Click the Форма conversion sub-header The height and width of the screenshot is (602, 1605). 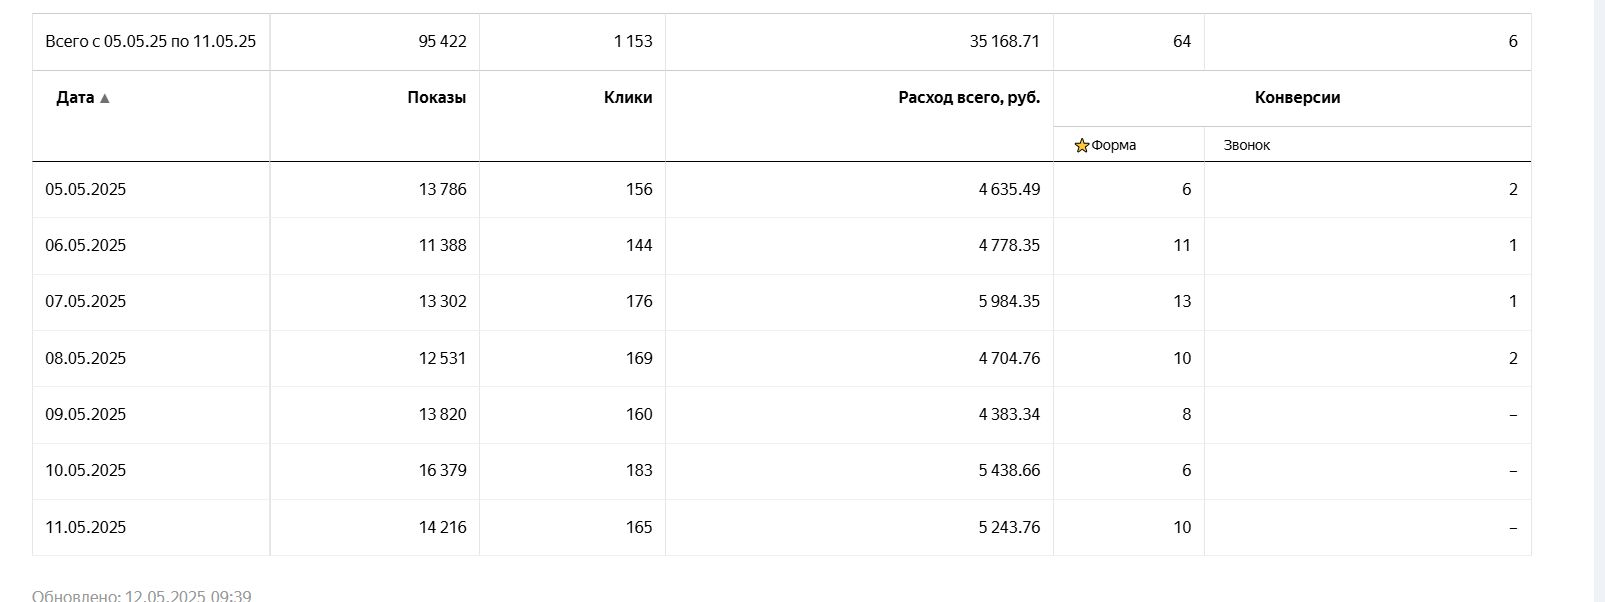coord(1113,145)
